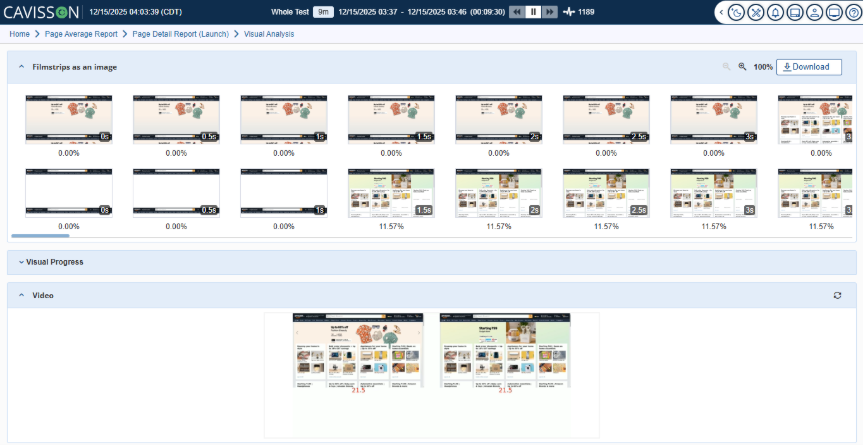Click the fast-forward playback button
864x445 pixels.
pos(550,12)
